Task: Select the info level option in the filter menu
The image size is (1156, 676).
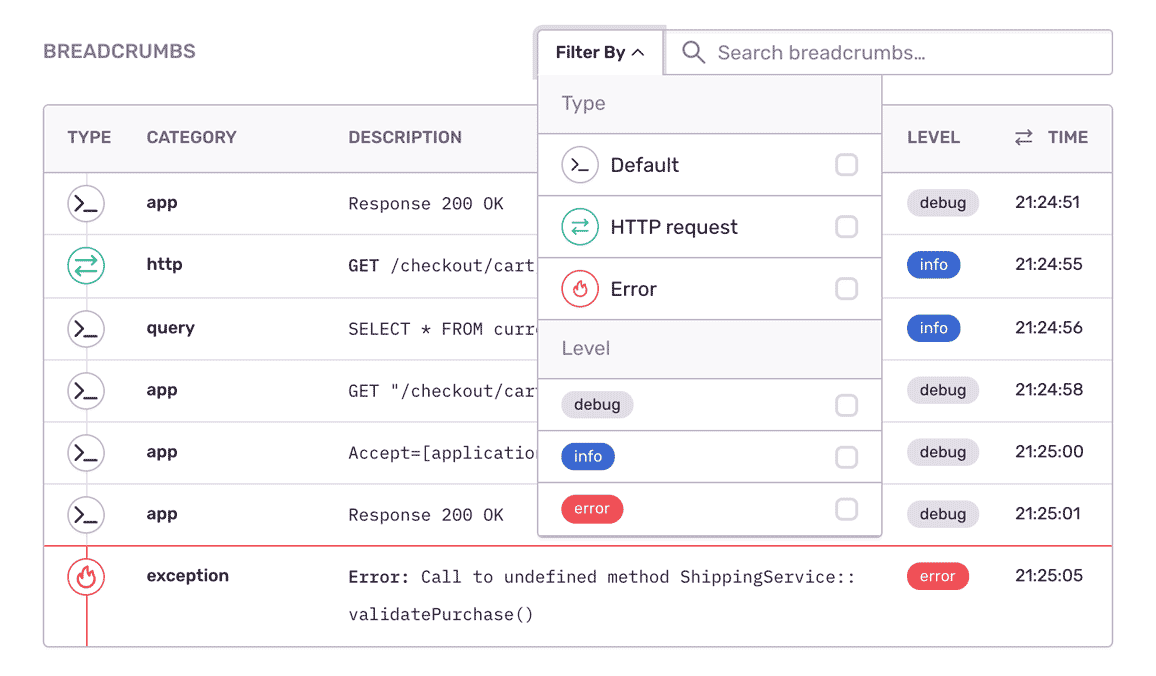Action: pos(588,457)
